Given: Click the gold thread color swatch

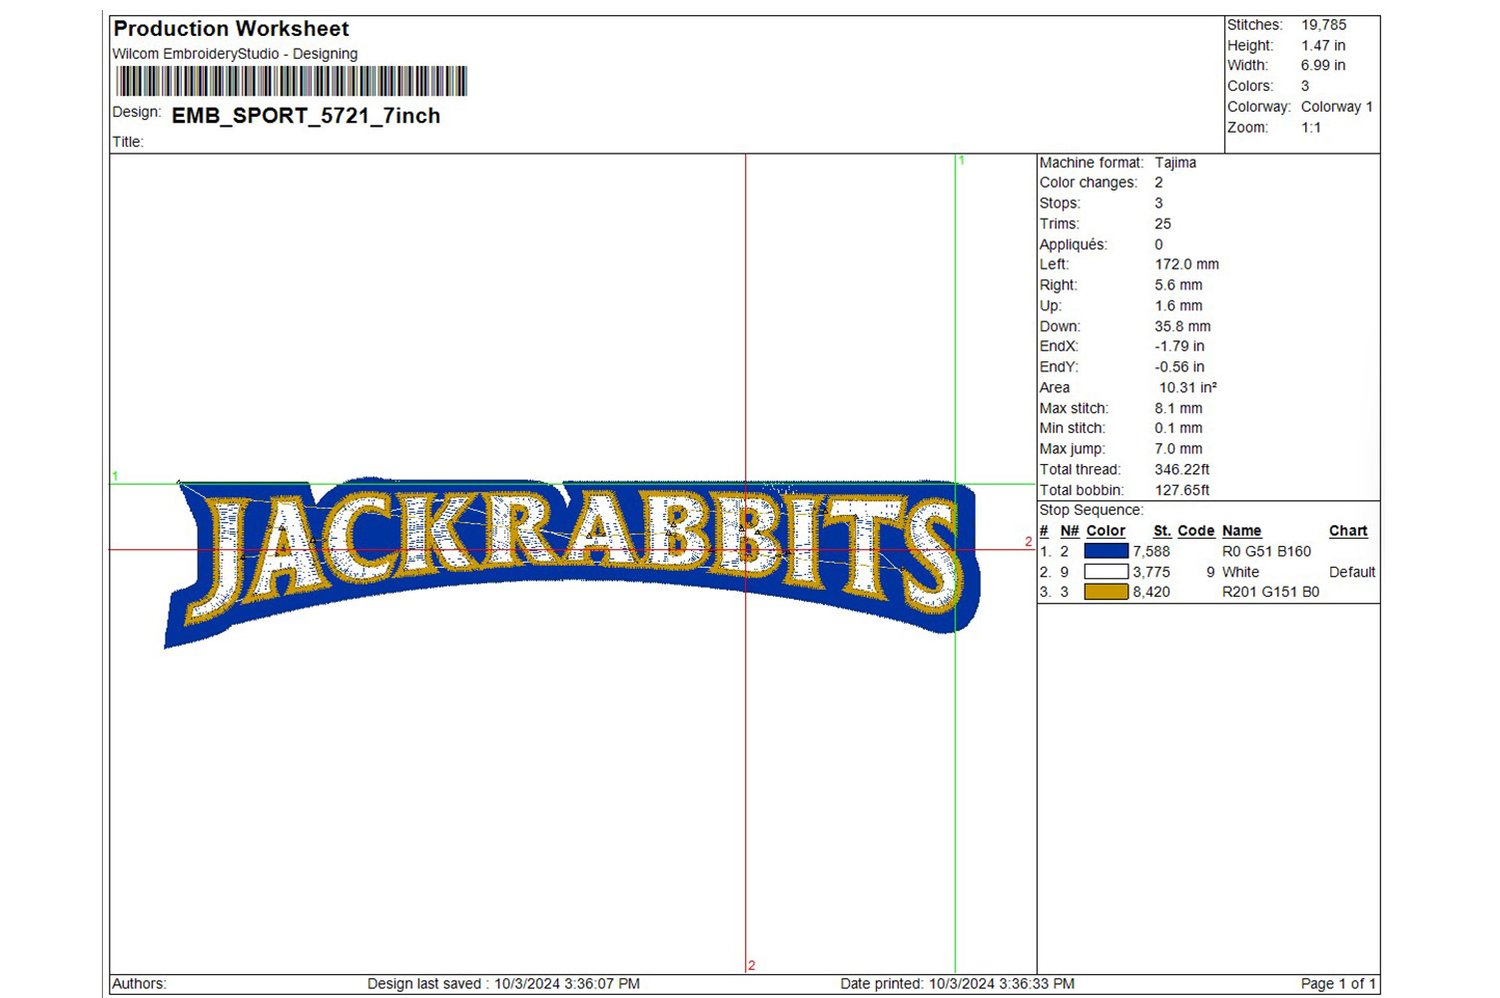Looking at the screenshot, I should [1106, 592].
